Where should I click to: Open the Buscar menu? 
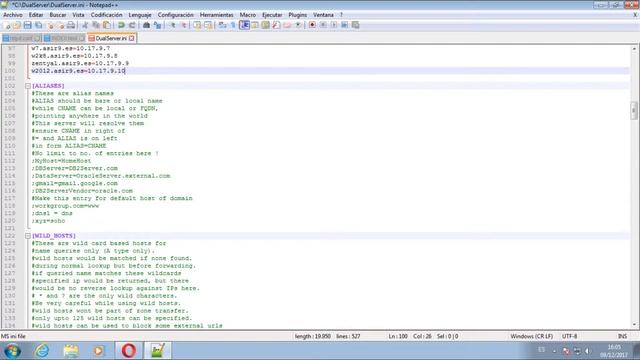(58, 15)
